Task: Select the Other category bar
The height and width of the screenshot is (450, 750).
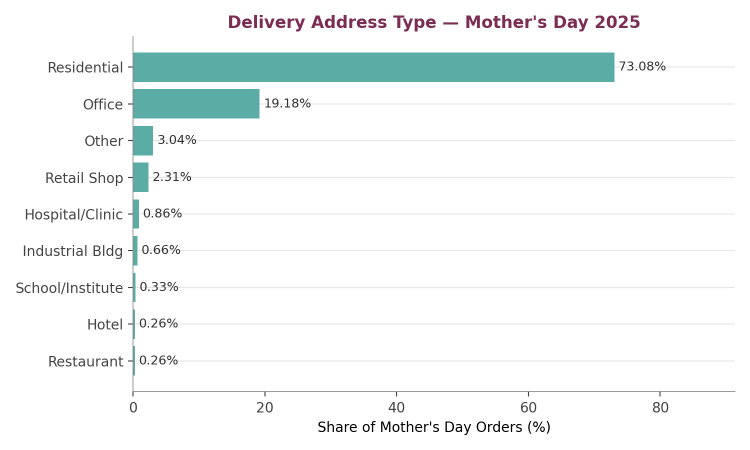Action: tap(143, 141)
